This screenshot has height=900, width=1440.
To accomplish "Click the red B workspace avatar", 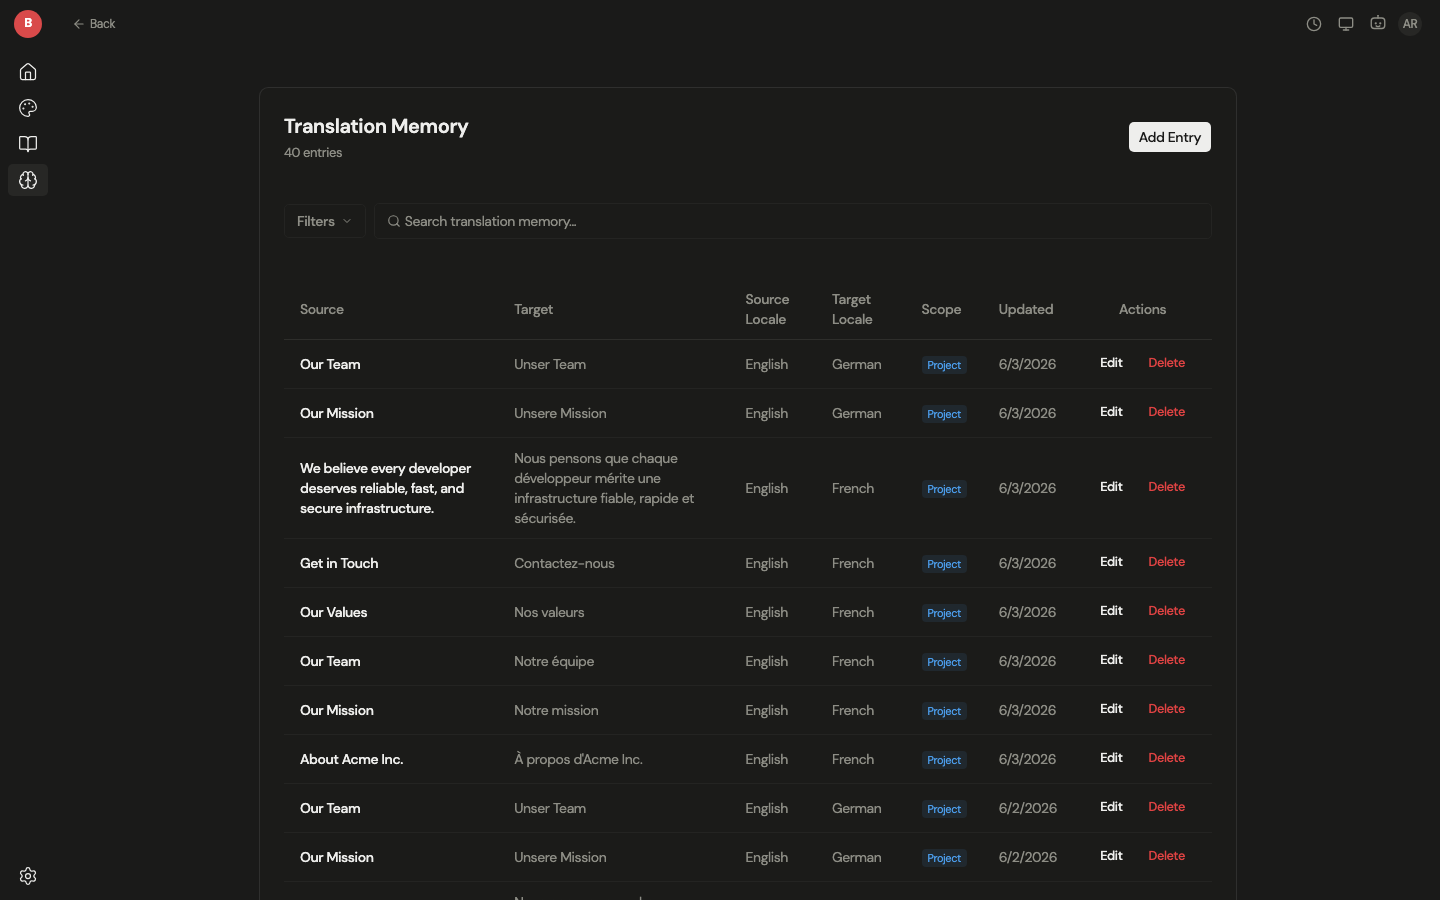I will click(28, 23).
